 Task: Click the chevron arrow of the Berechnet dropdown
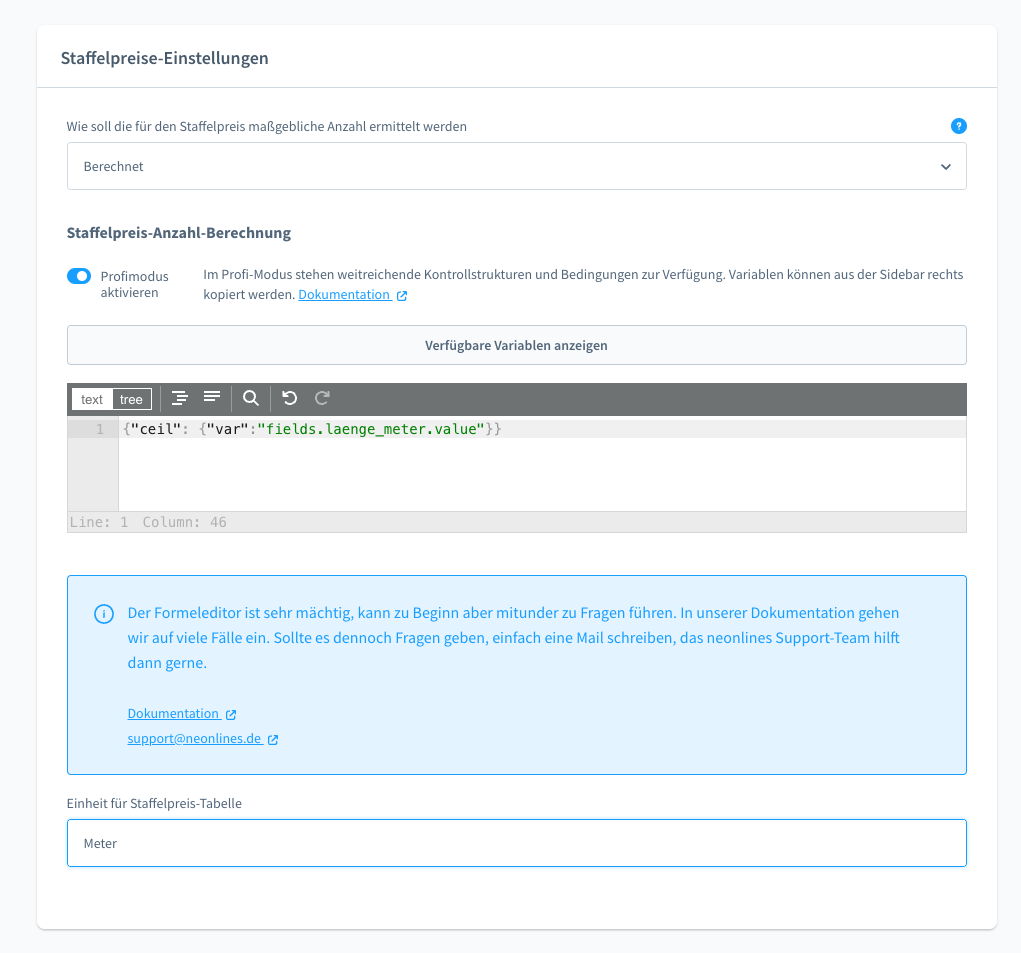[x=945, y=167]
